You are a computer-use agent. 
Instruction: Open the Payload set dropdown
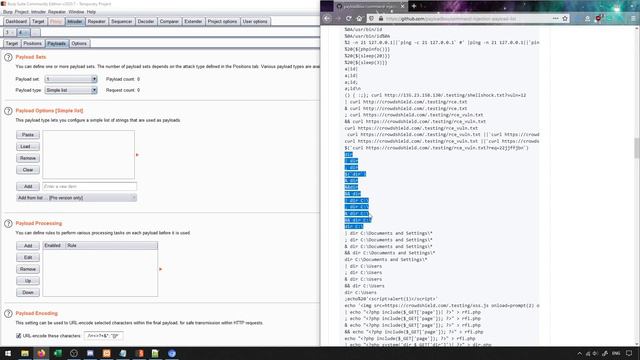tap(71, 79)
